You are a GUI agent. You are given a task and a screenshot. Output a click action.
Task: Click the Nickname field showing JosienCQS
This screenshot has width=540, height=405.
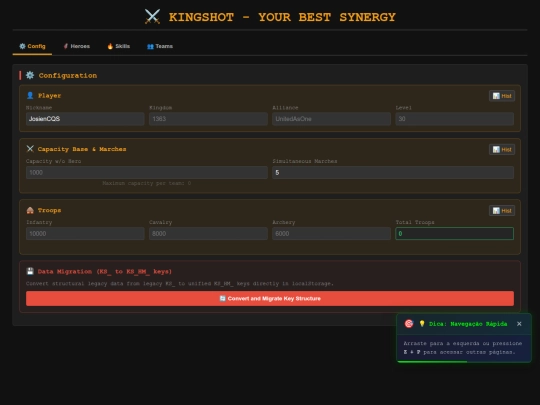[x=85, y=119]
